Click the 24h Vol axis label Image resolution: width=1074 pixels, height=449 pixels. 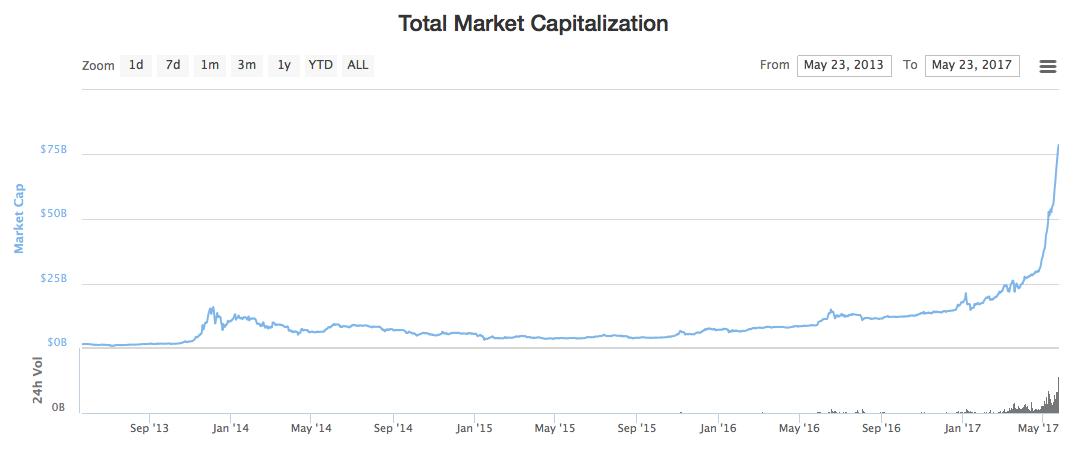coord(38,382)
